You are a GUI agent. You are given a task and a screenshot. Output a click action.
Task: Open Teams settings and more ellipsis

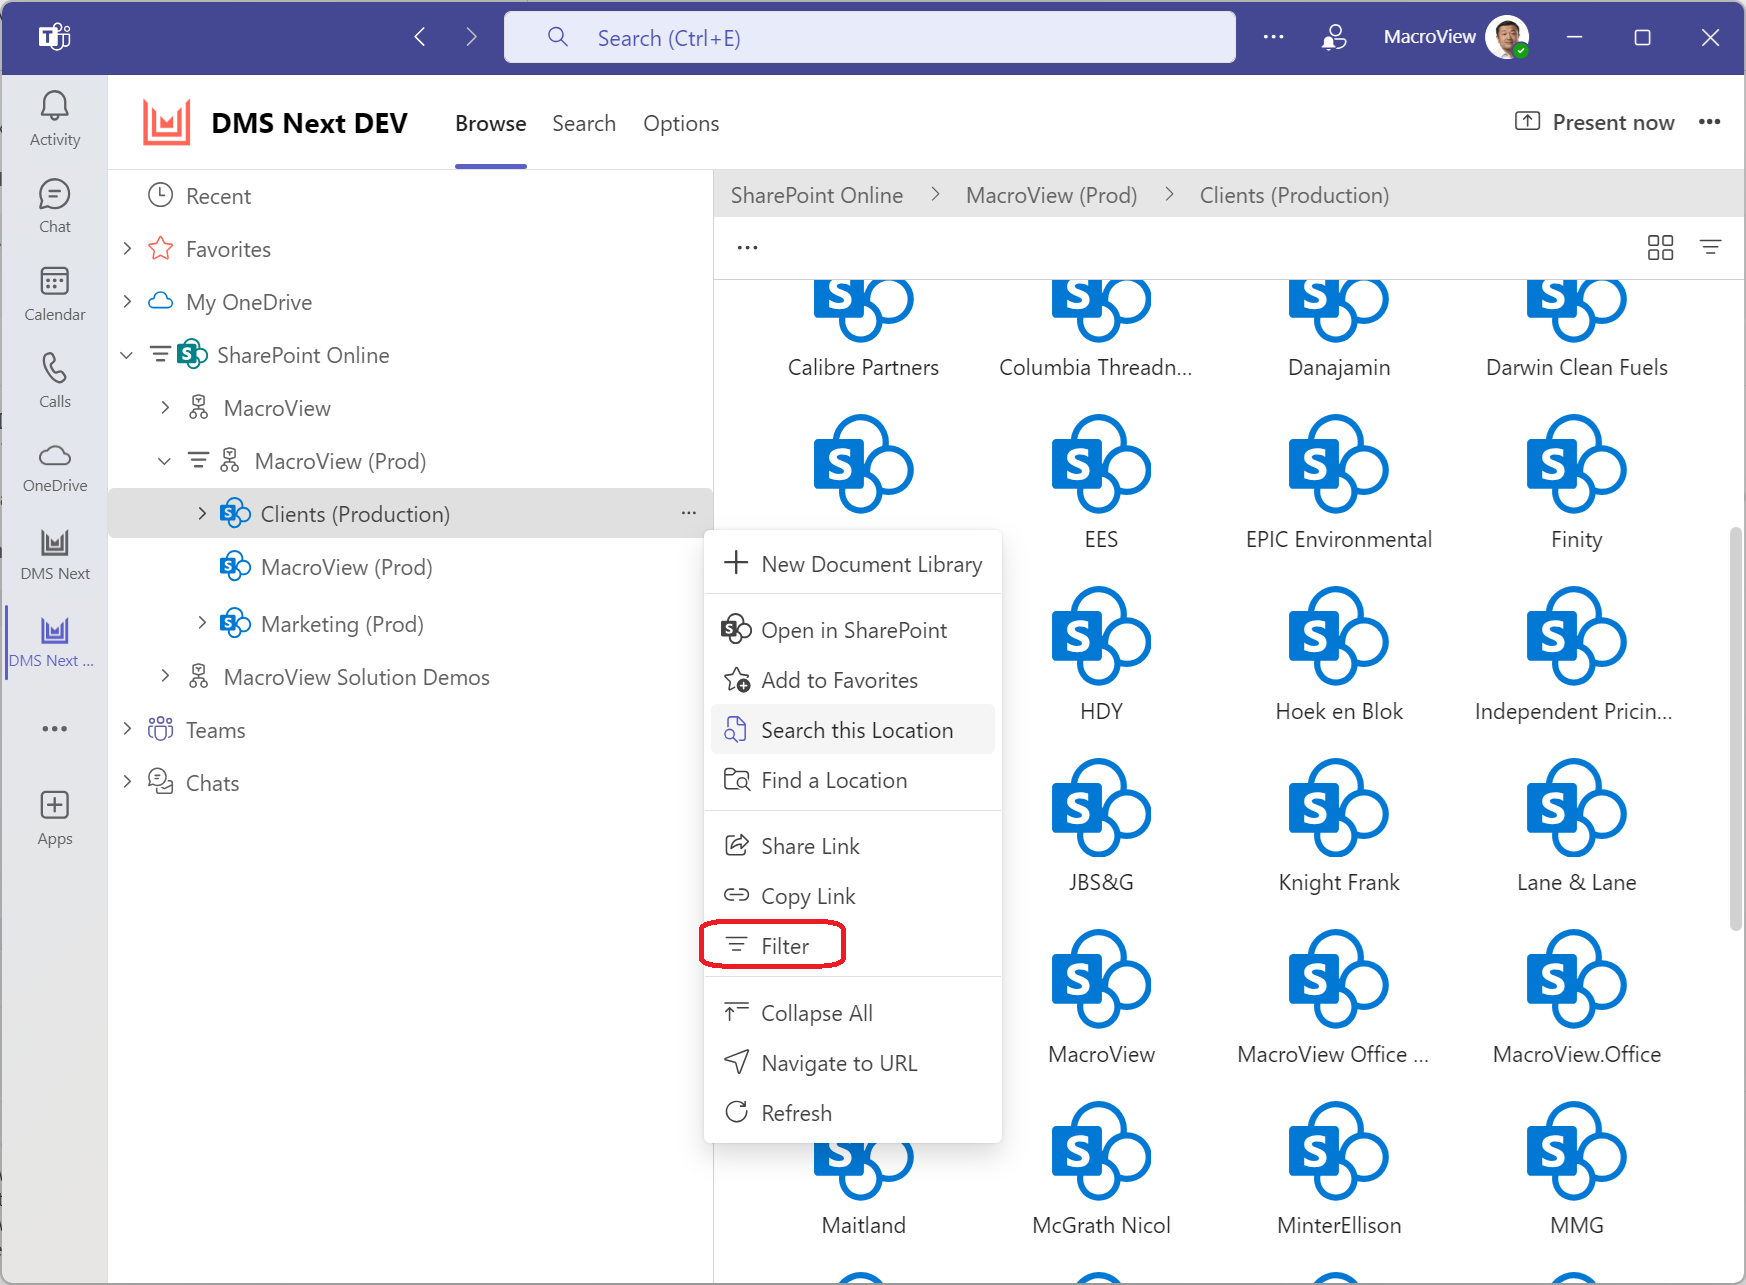[1273, 37]
